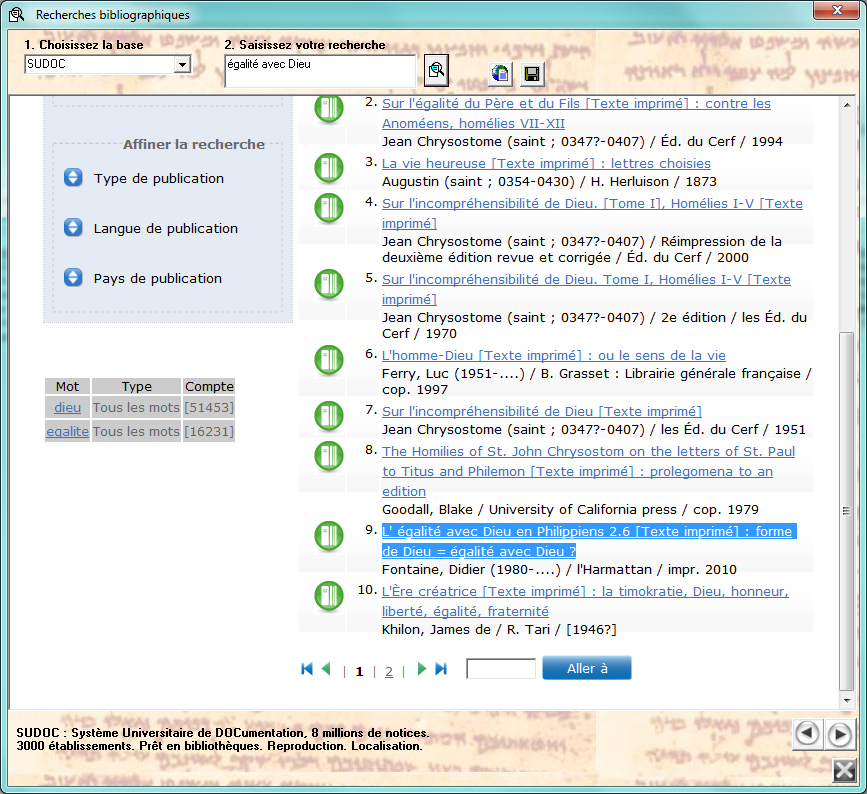This screenshot has width=867, height=794.
Task: Expand Type de publication filter
Action: click(x=73, y=177)
